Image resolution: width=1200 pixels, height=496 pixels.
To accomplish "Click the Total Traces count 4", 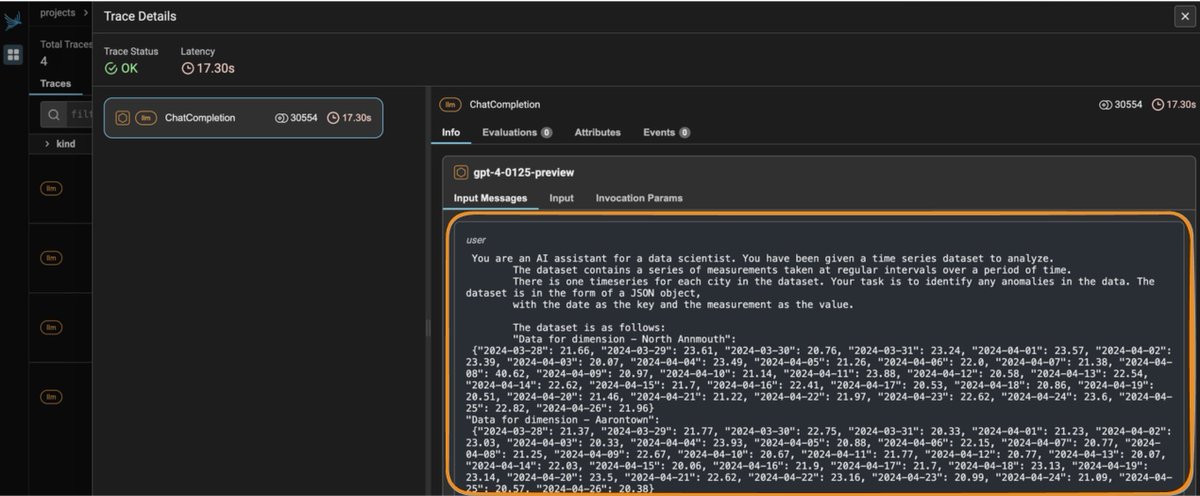I will (44, 61).
